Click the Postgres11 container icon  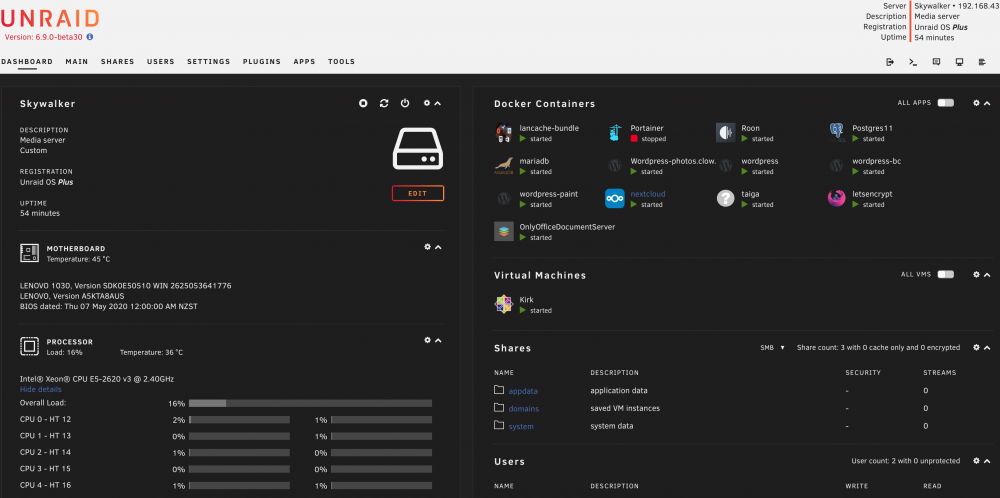coord(837,133)
